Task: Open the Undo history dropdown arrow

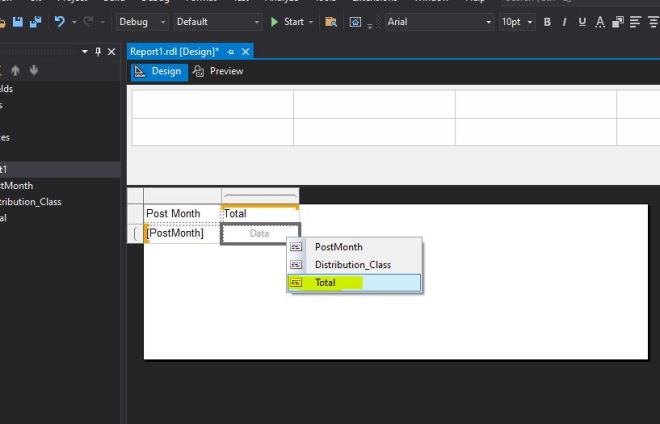Action: pos(74,22)
